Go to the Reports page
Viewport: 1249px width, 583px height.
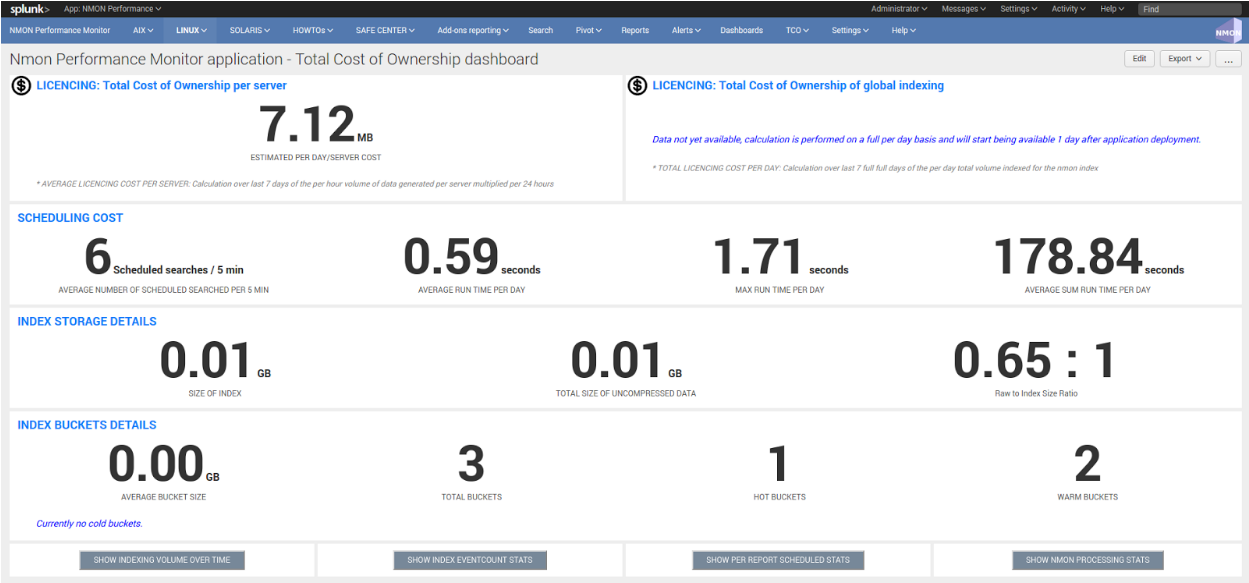pos(635,30)
